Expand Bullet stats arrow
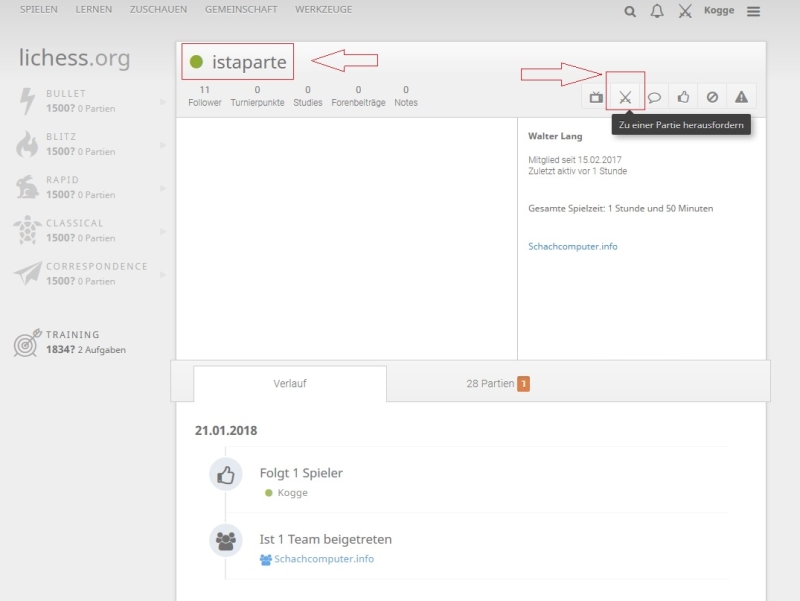Screen dimensions: 800x601 163,102
